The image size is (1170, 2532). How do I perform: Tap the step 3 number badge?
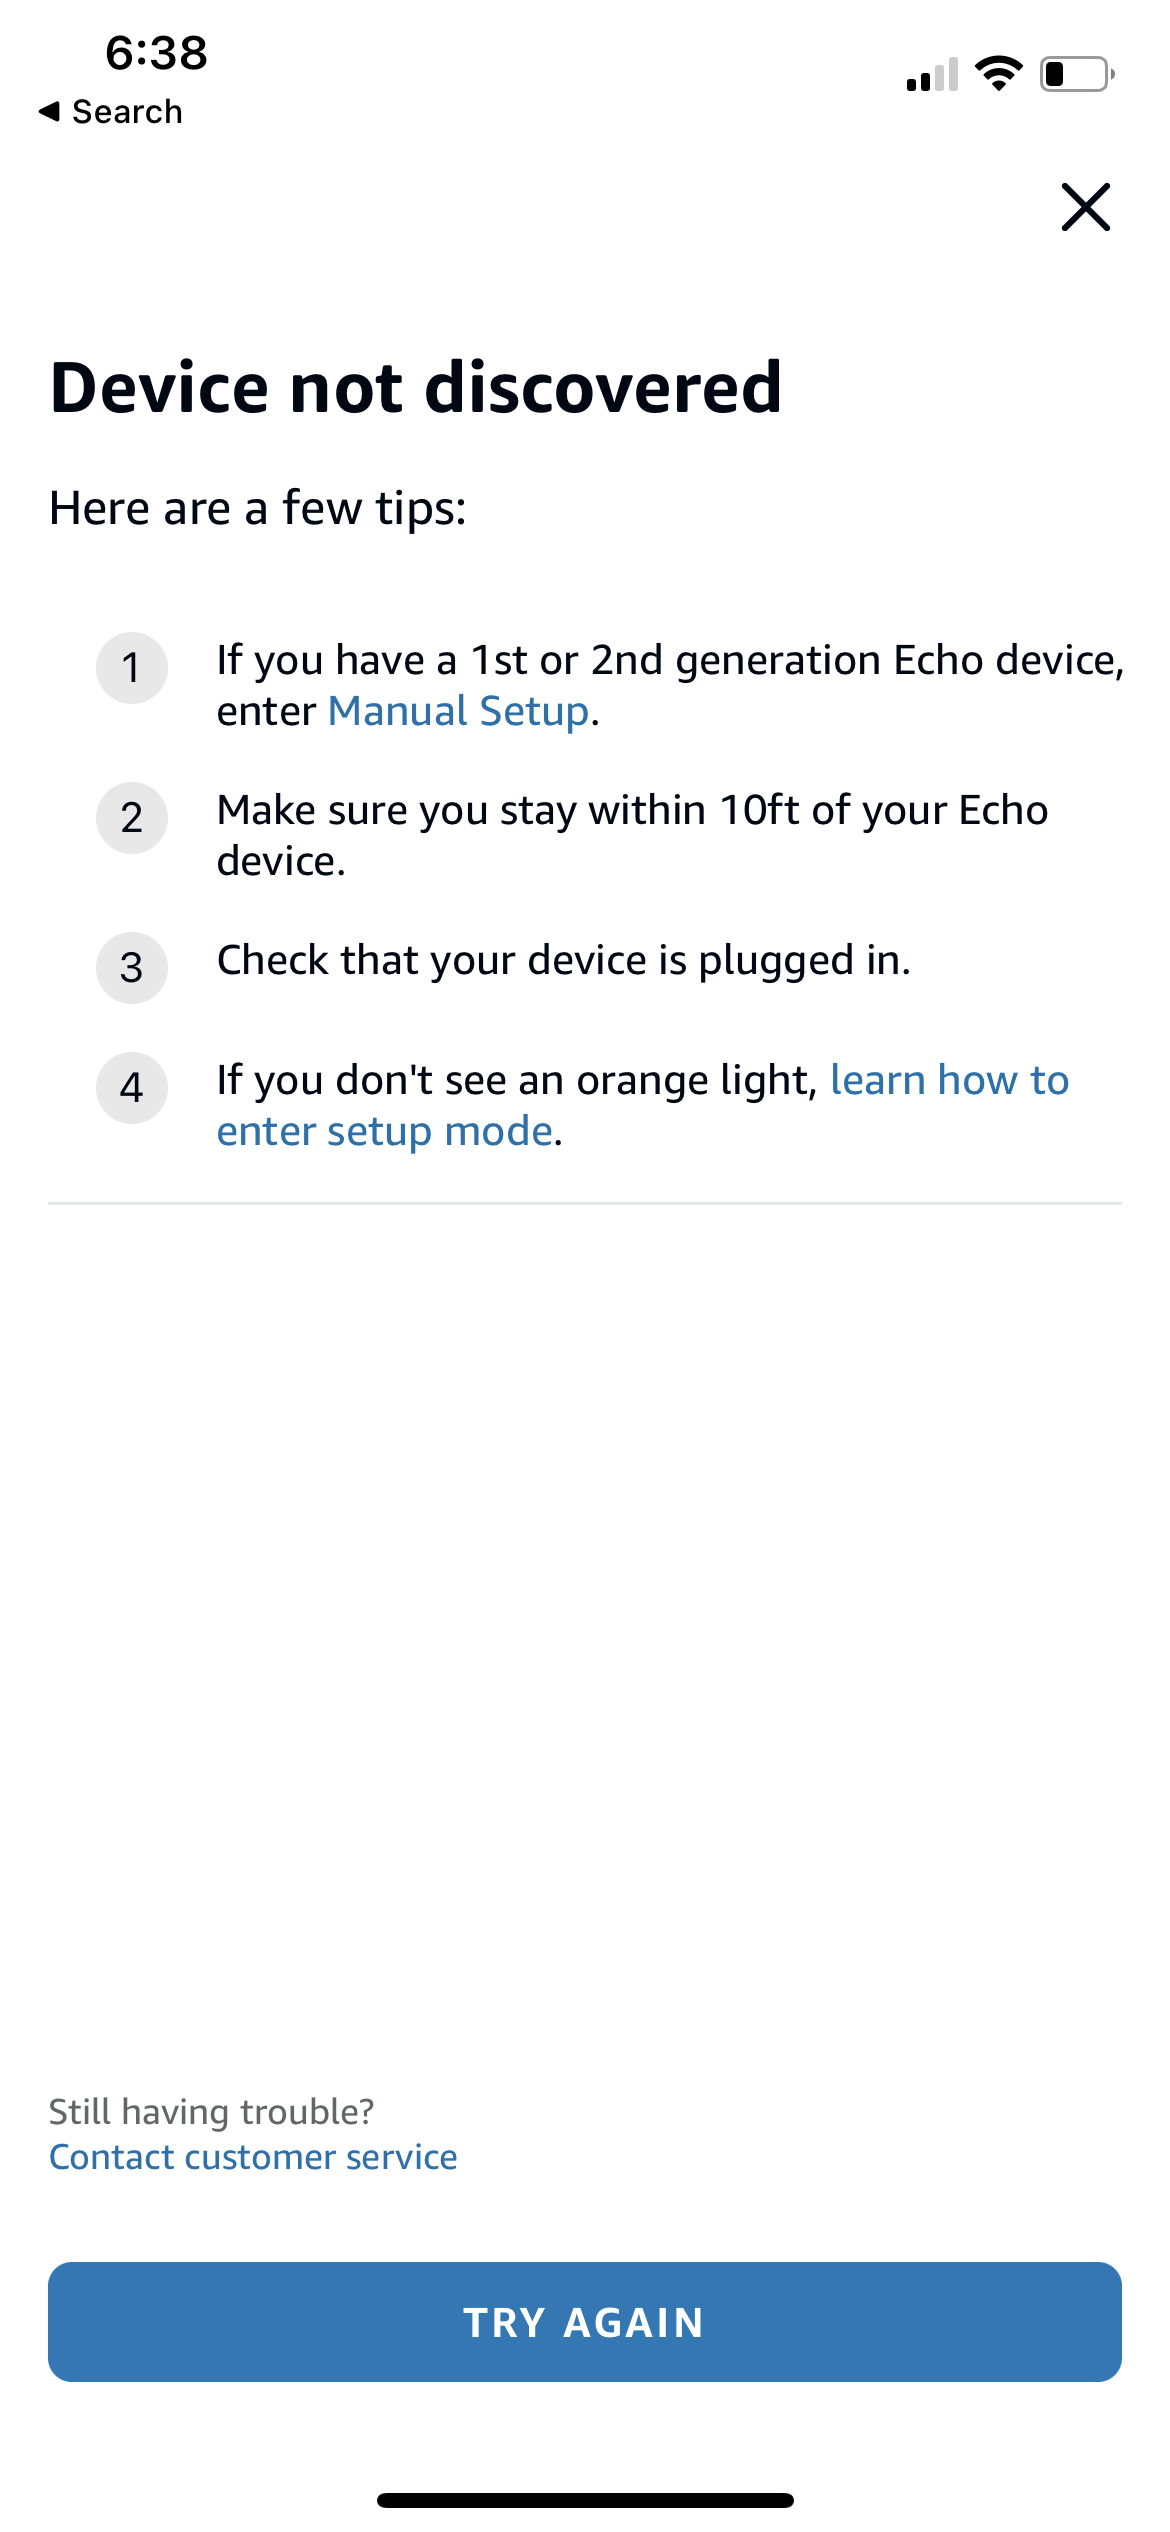(x=131, y=968)
